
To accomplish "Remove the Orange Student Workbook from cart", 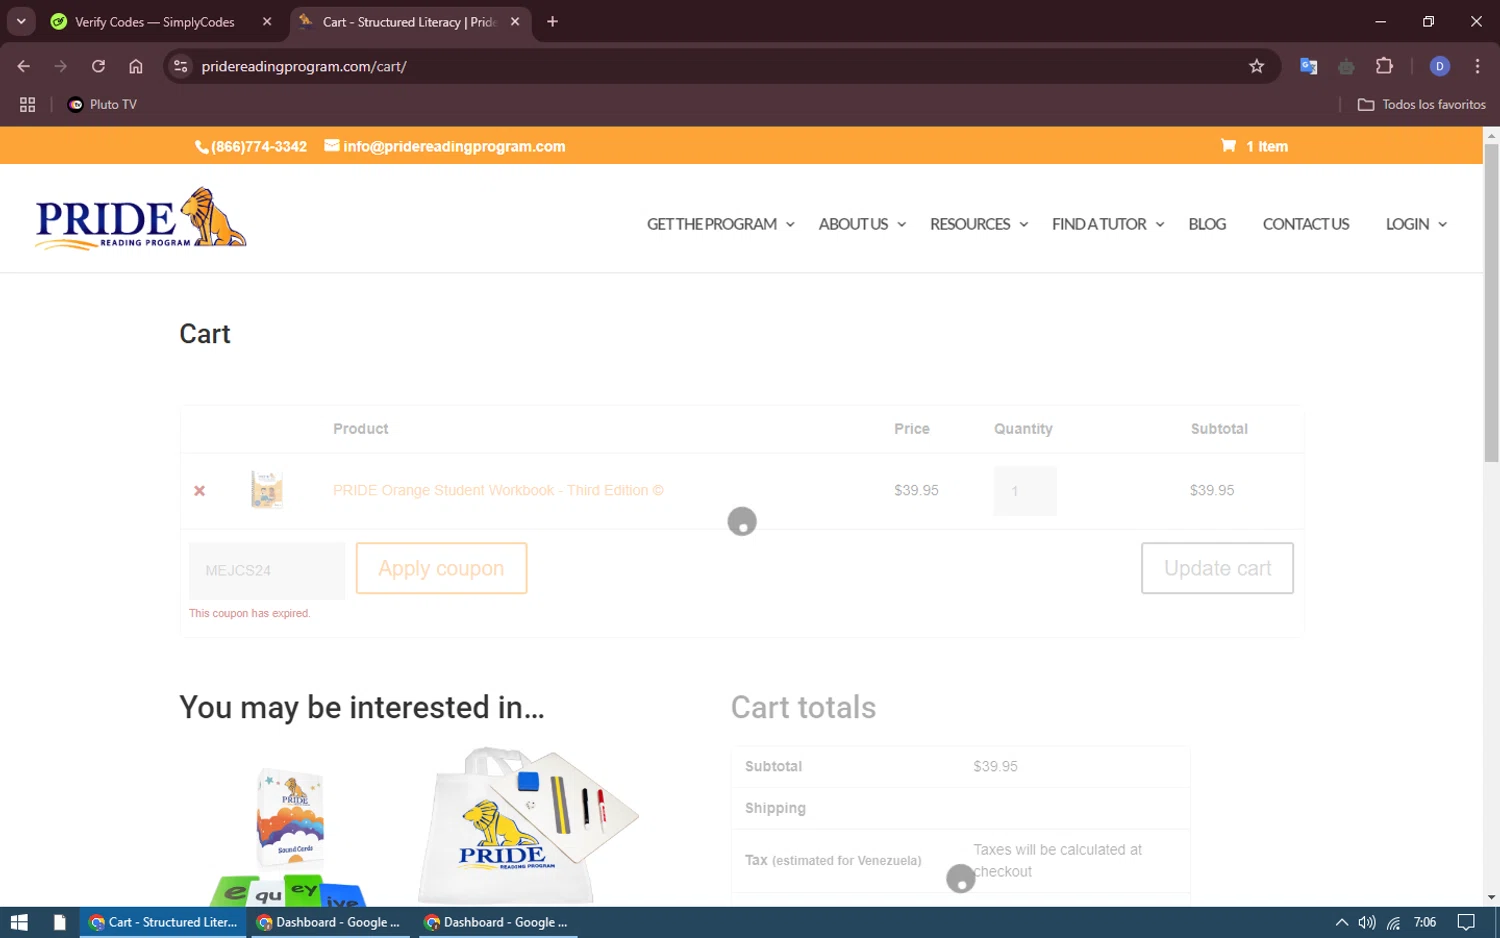I will point(199,491).
